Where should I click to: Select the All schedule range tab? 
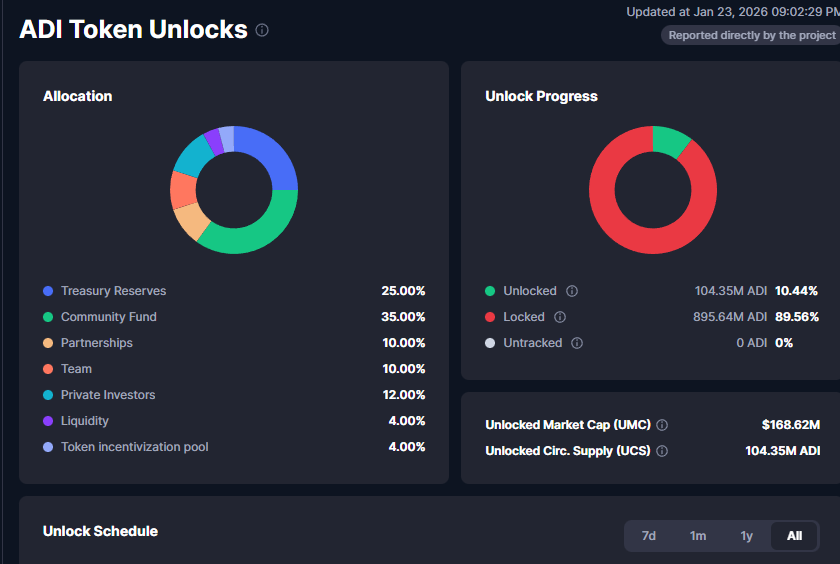794,536
